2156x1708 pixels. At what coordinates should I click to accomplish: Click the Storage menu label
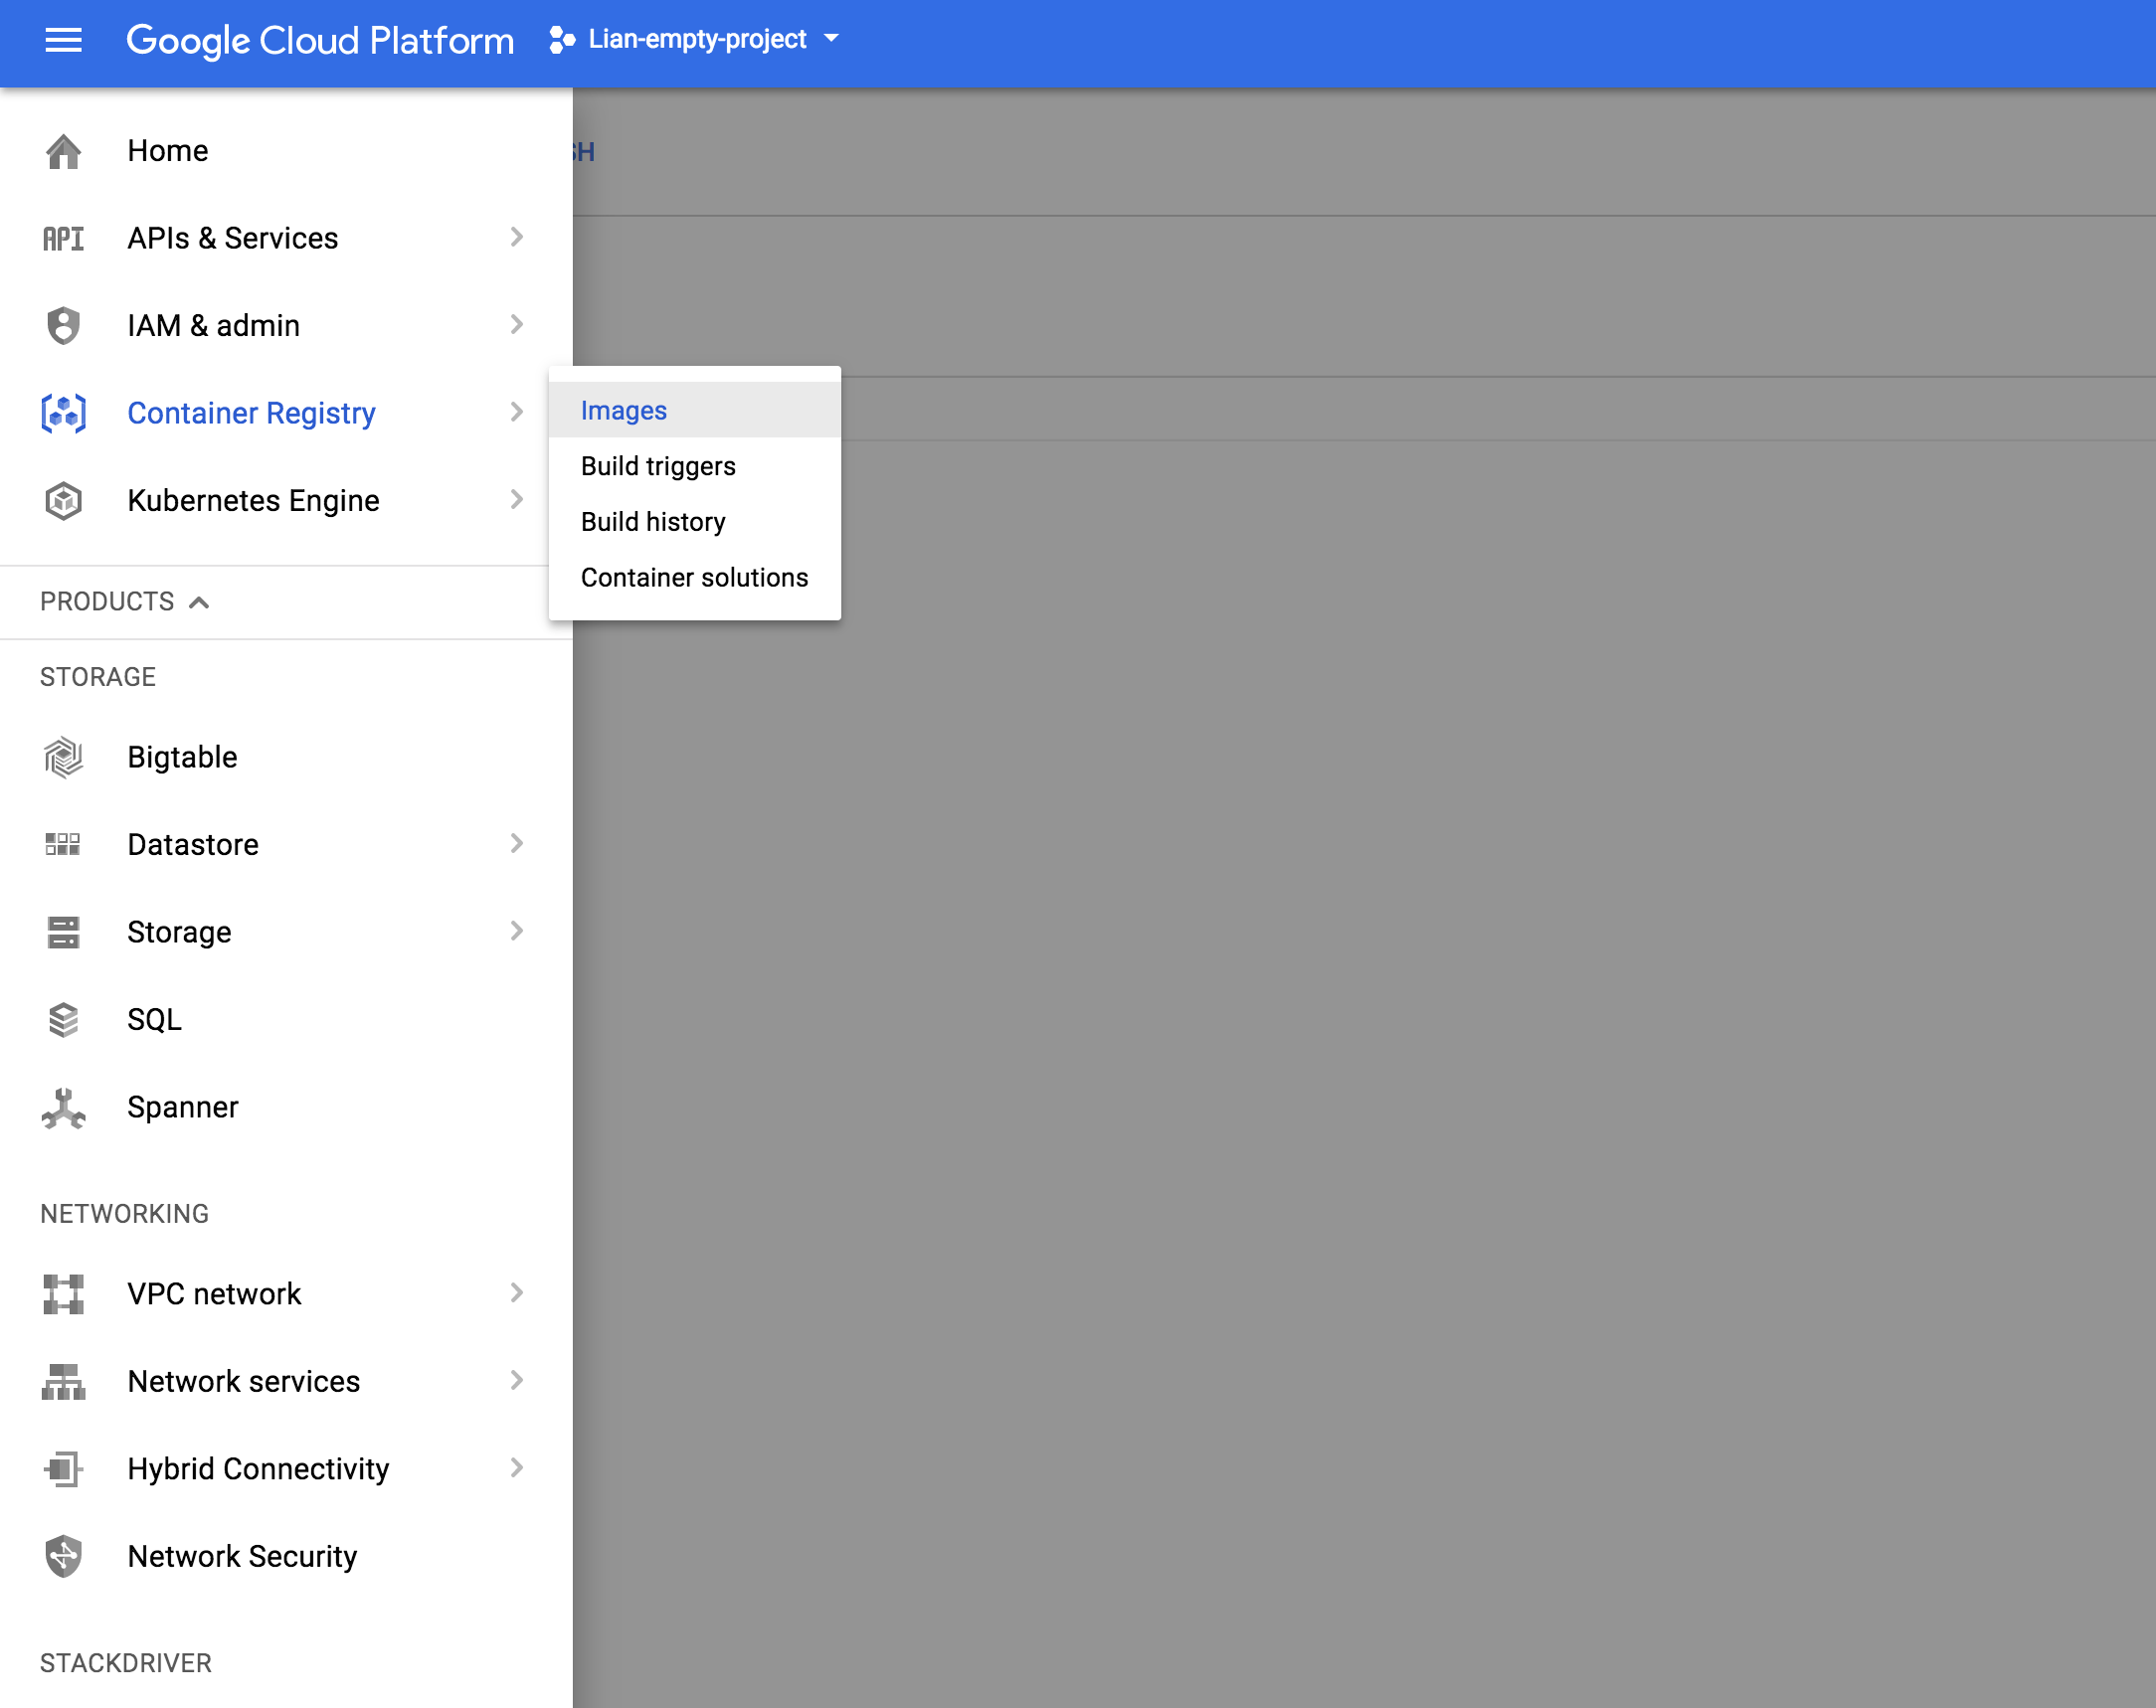coord(180,932)
